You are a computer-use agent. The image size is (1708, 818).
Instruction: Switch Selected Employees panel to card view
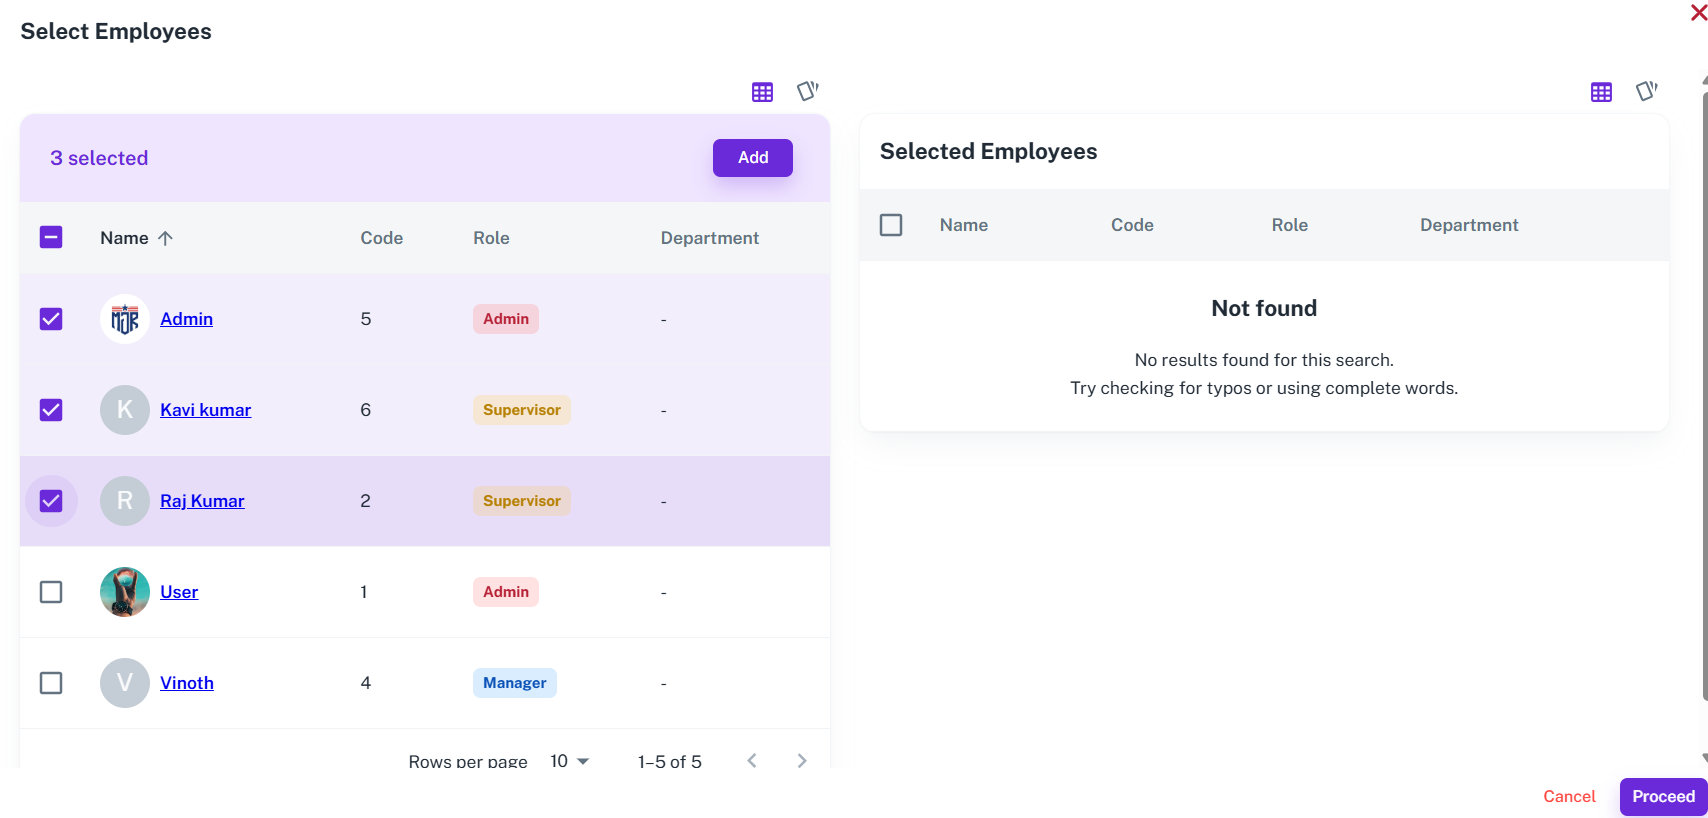[1646, 91]
